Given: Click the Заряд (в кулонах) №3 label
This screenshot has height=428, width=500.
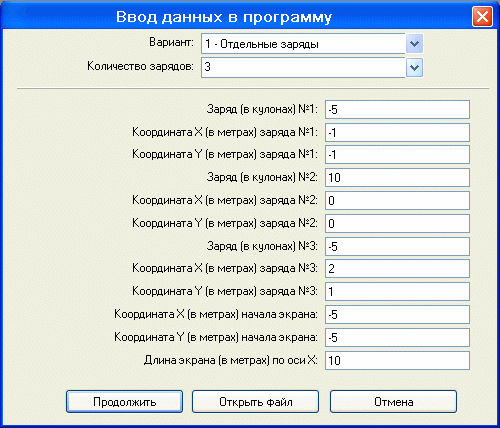Looking at the screenshot, I should pos(262,246).
